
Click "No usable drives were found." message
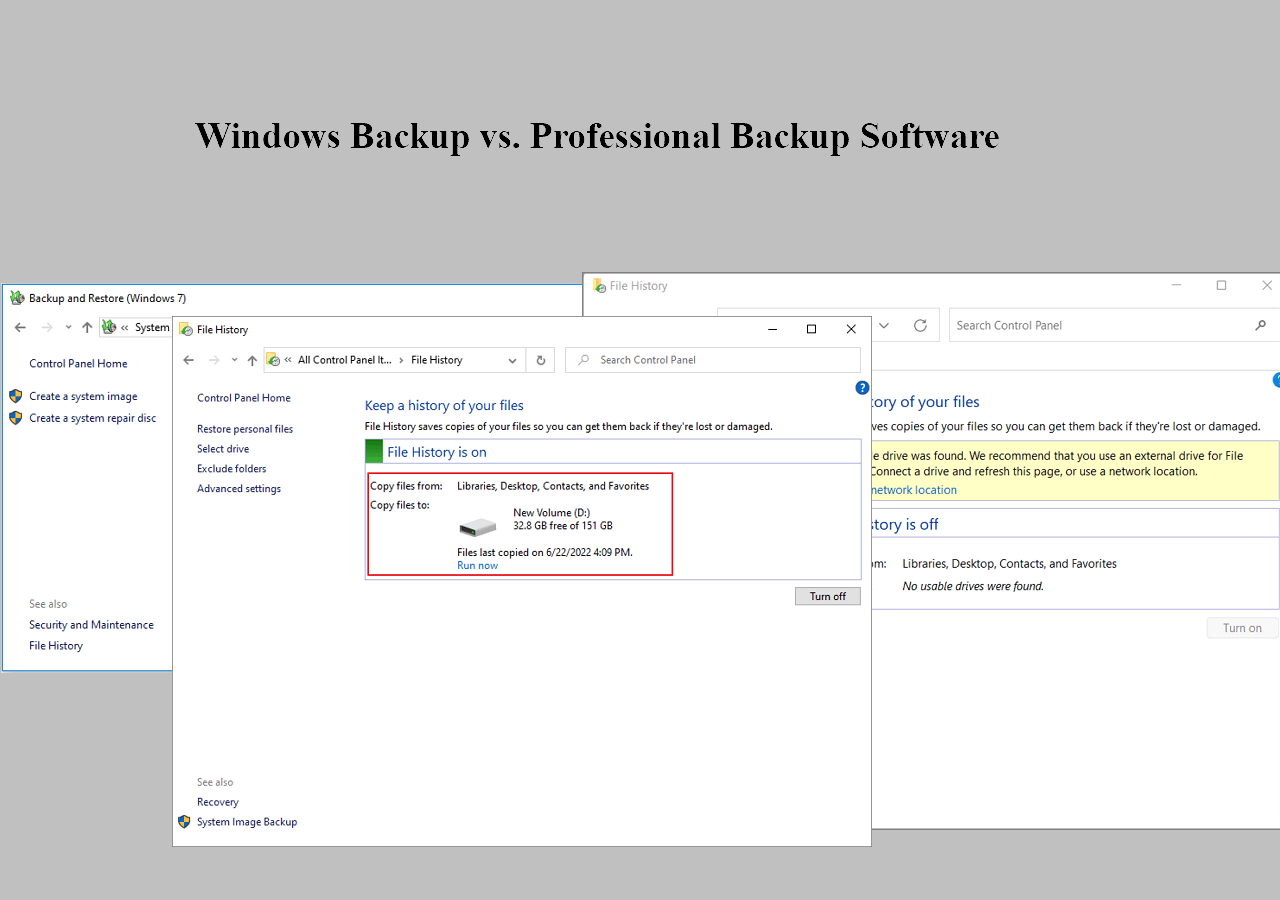coord(973,586)
